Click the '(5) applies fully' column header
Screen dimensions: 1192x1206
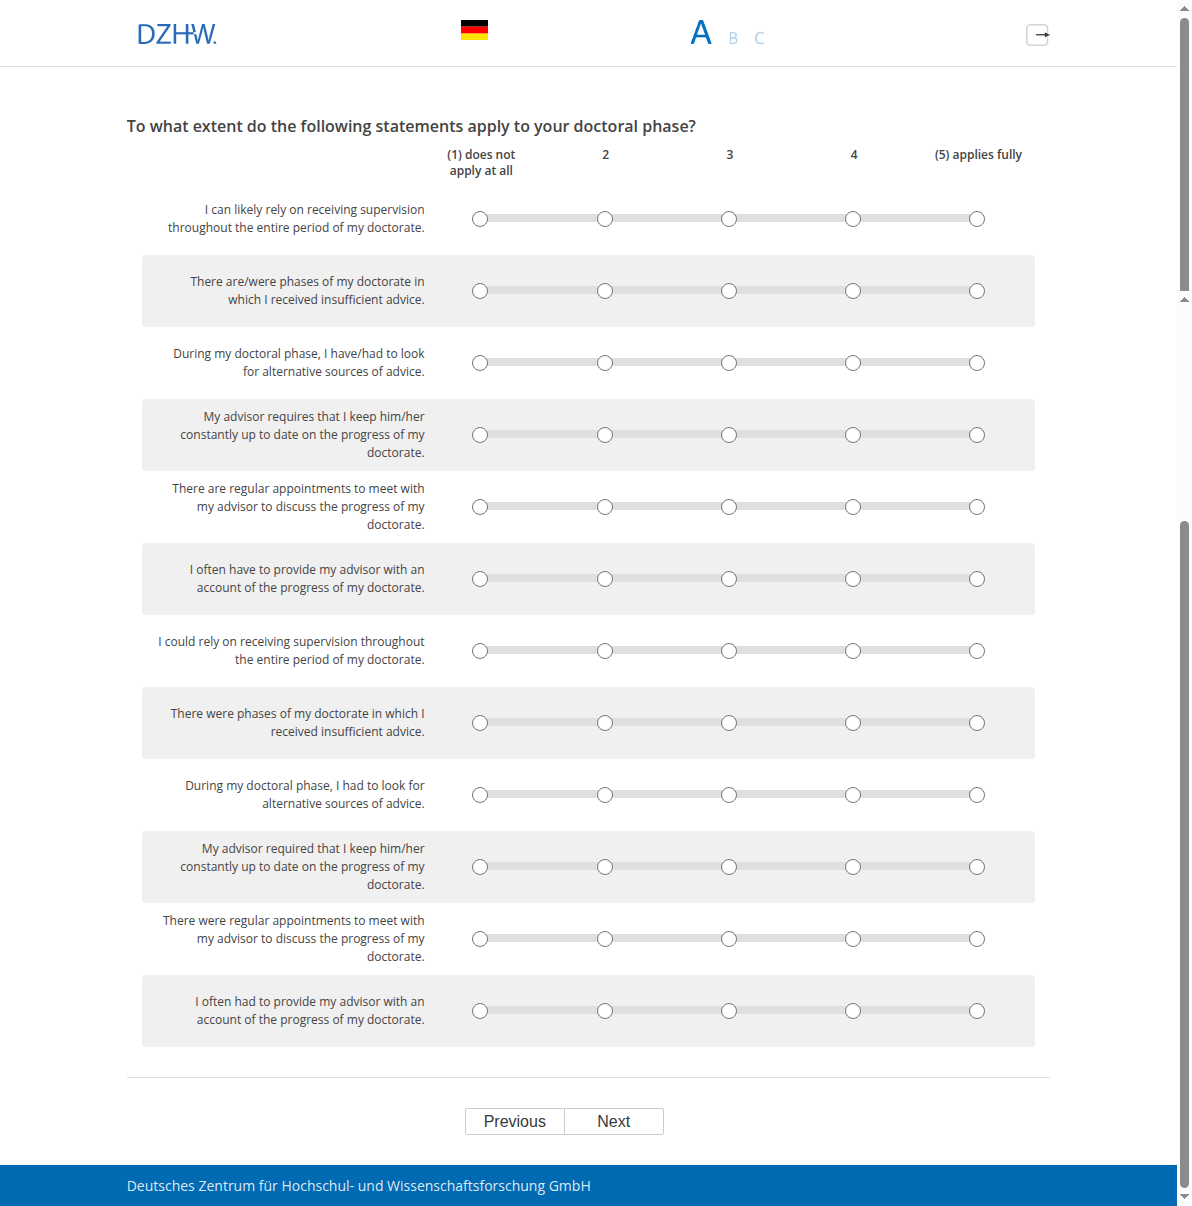(x=978, y=155)
